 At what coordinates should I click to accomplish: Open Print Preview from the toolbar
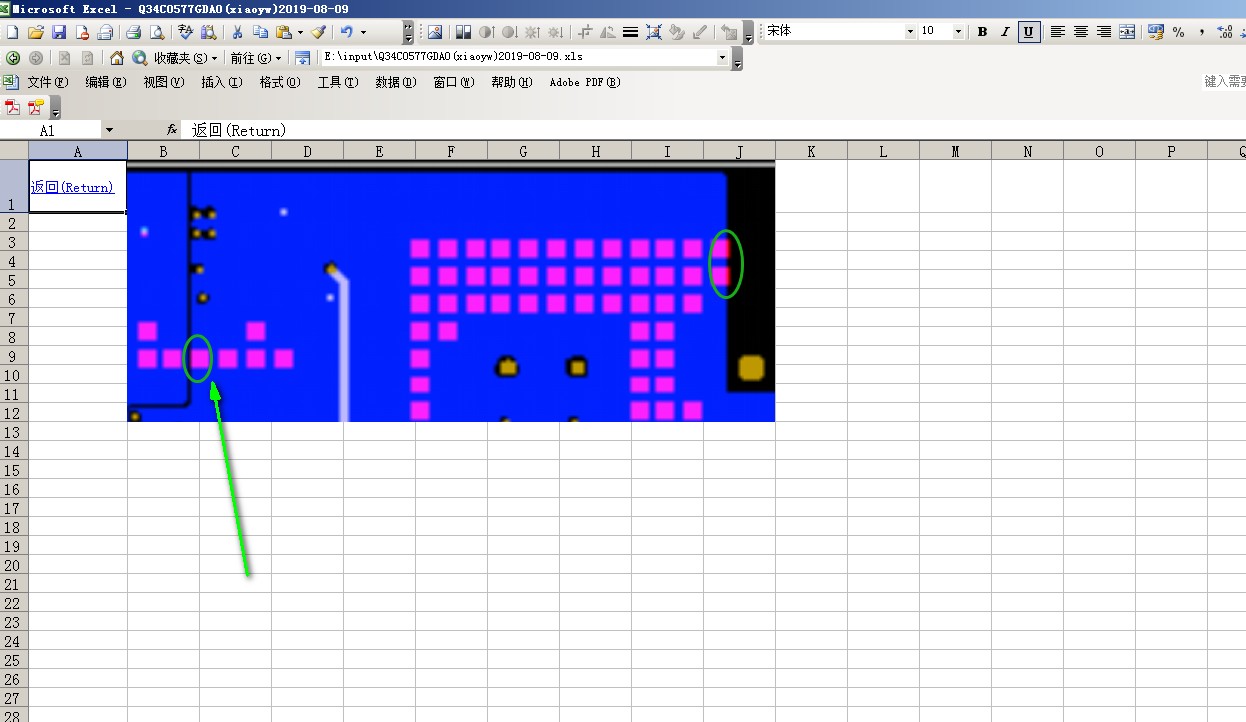pyautogui.click(x=156, y=32)
